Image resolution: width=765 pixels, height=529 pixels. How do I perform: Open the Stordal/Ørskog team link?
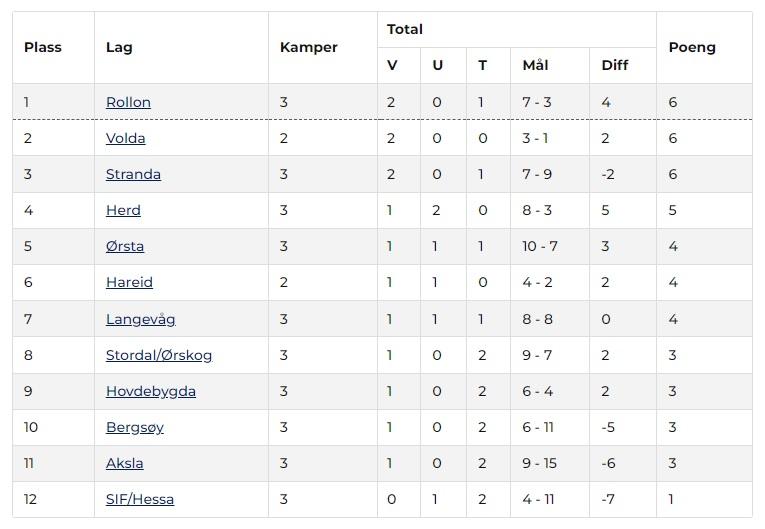159,355
